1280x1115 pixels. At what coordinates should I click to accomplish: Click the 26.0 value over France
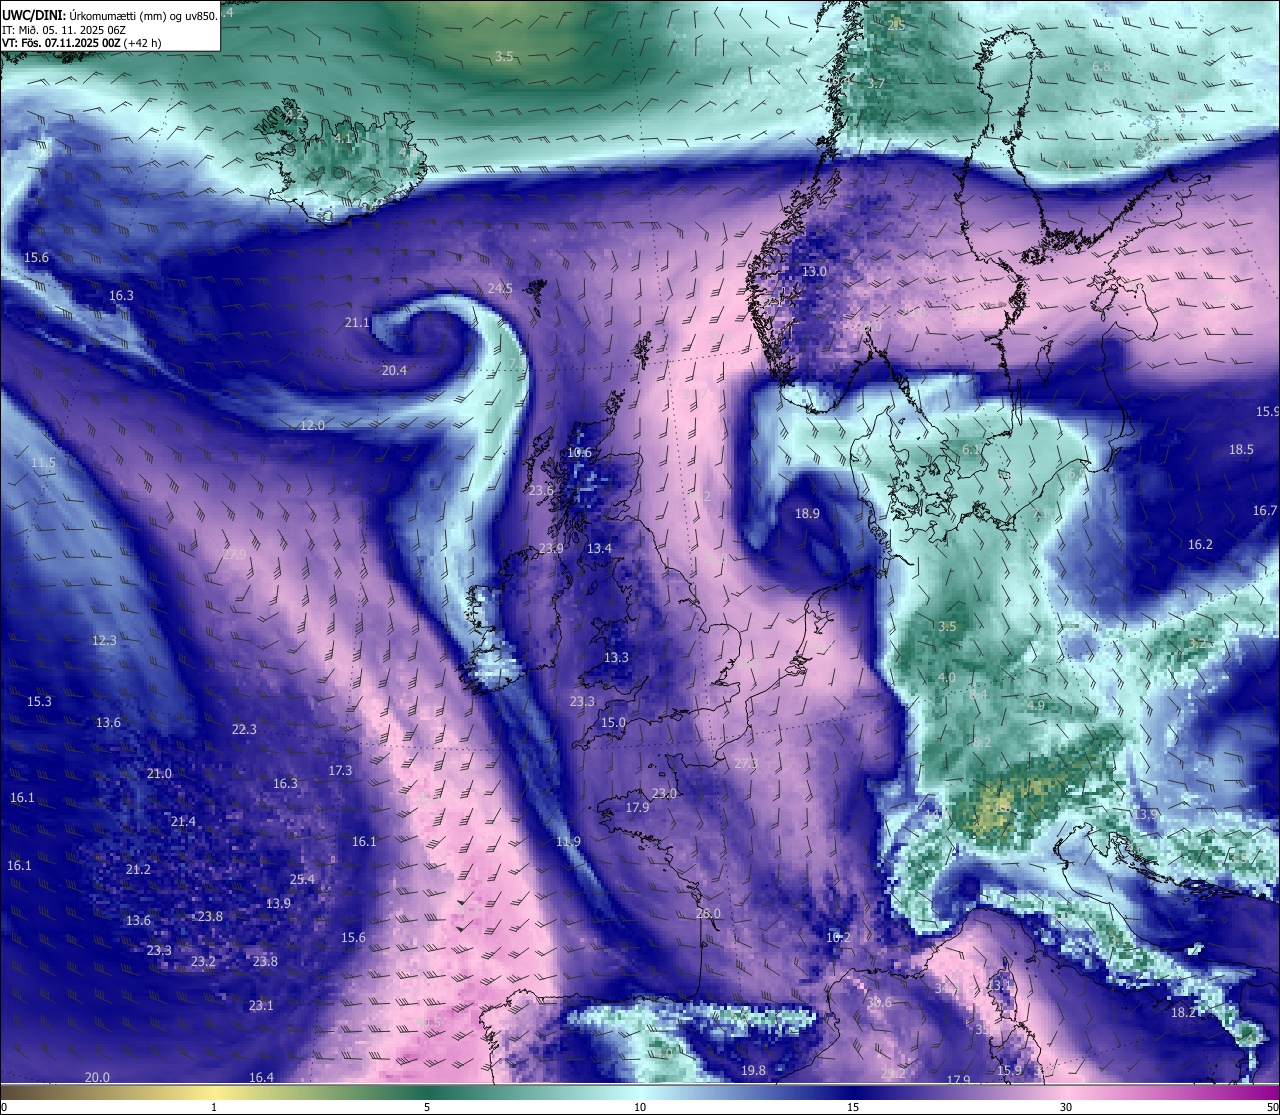point(708,913)
